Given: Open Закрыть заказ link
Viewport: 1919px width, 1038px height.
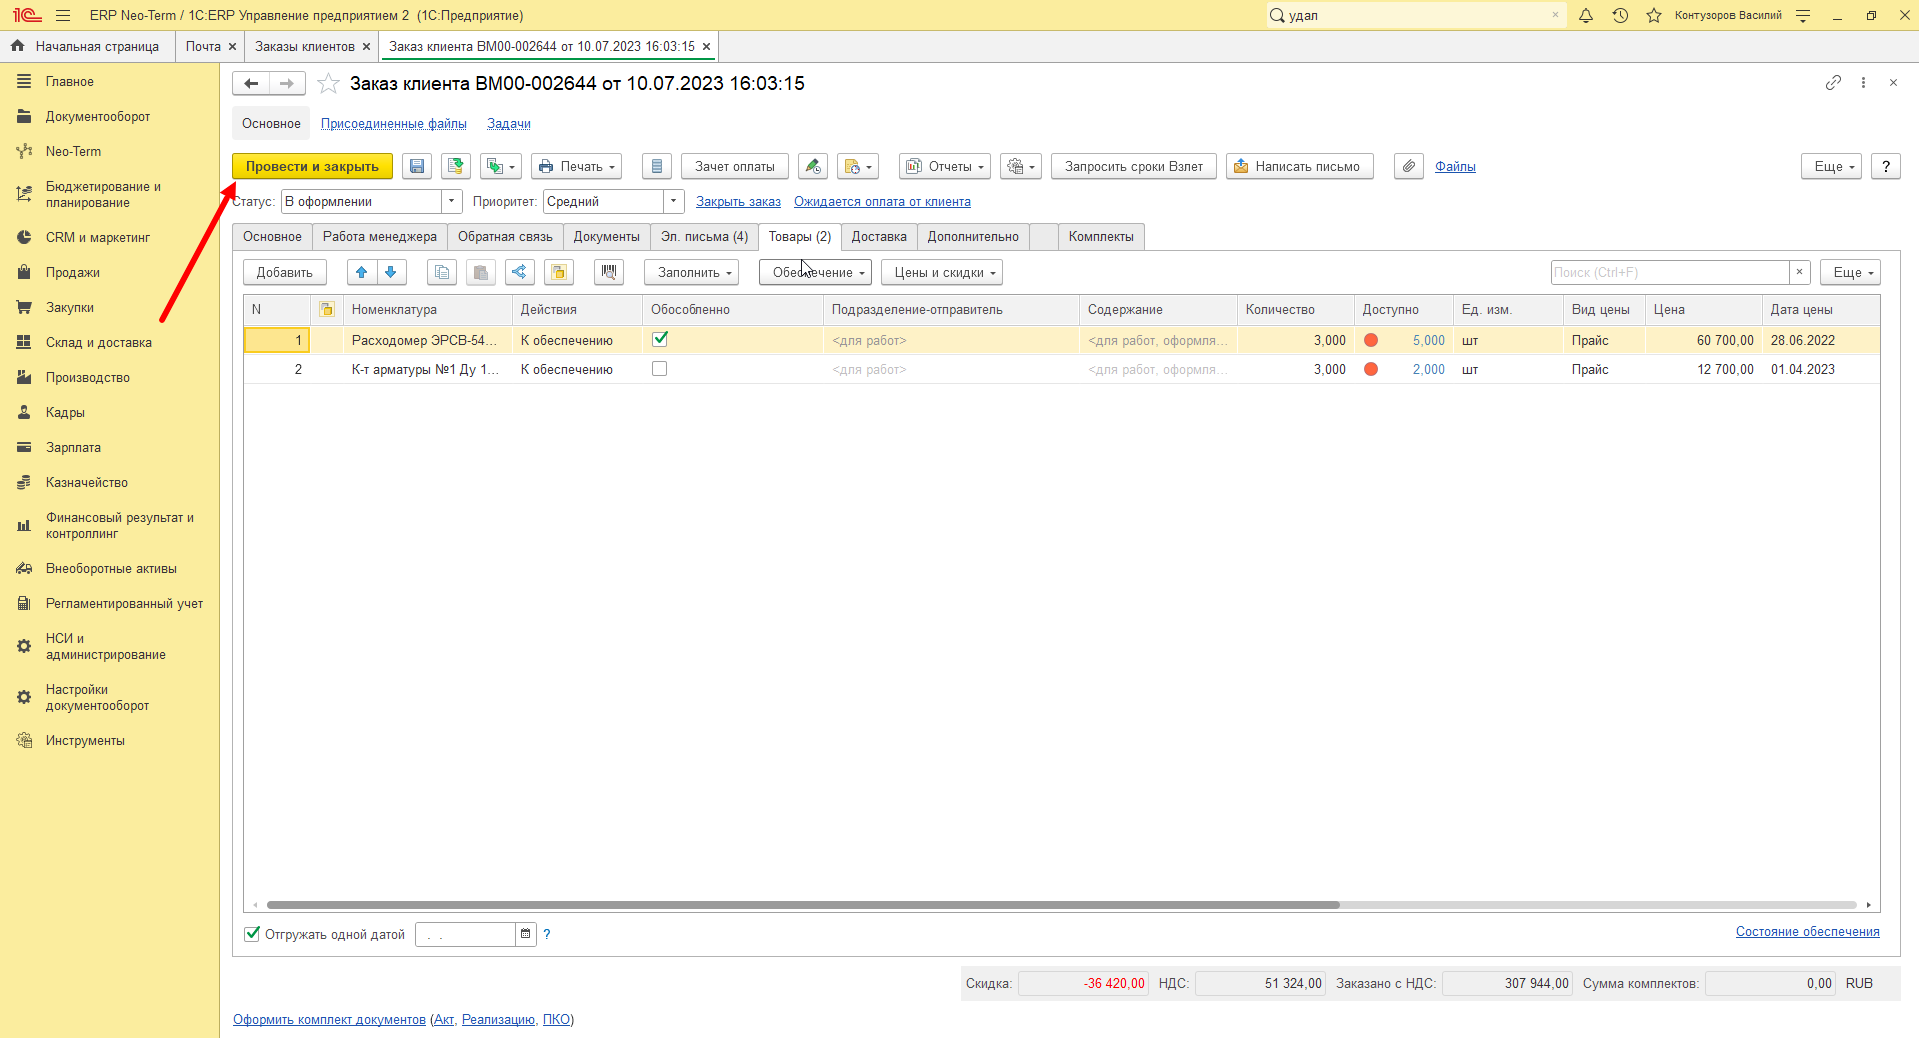Looking at the screenshot, I should click(x=738, y=202).
